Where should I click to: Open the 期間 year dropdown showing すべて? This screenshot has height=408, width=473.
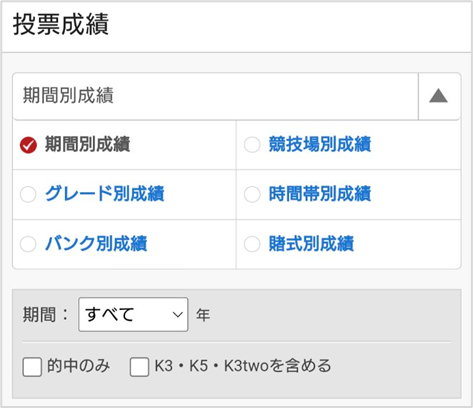[133, 314]
